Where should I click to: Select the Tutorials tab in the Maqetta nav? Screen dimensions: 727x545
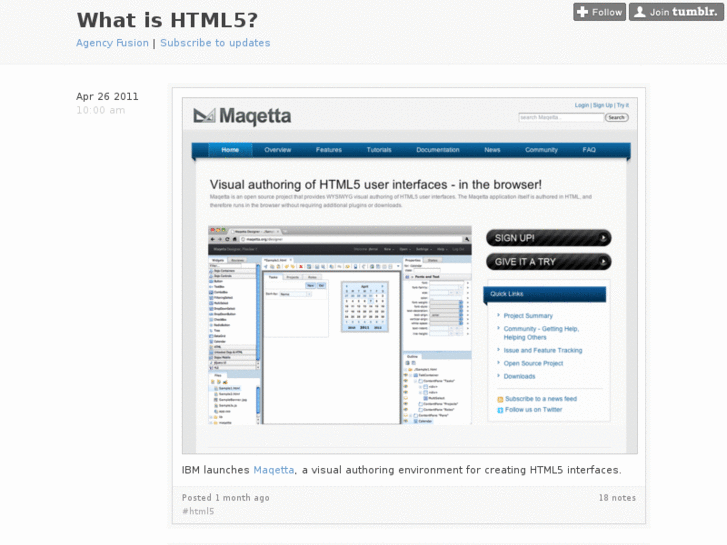379,150
